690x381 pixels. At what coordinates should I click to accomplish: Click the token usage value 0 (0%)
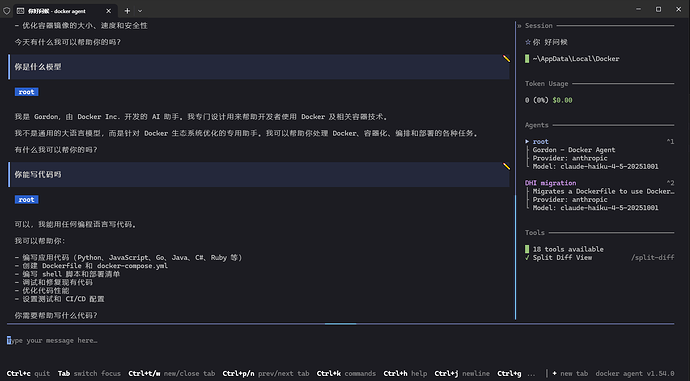pos(536,100)
